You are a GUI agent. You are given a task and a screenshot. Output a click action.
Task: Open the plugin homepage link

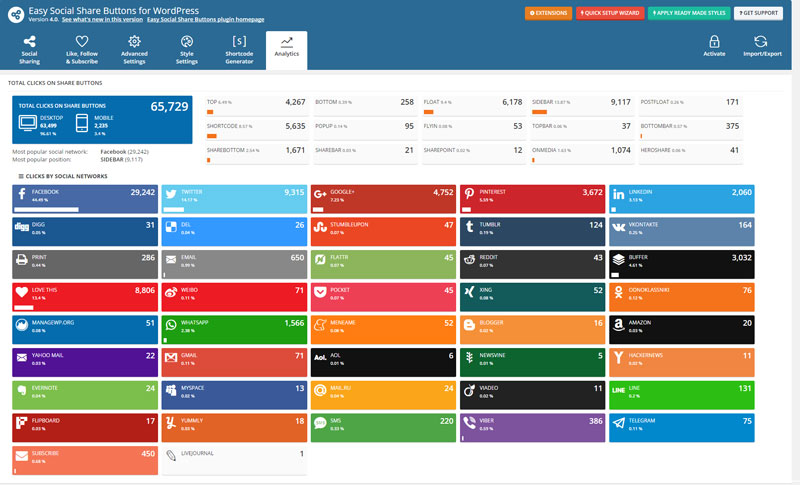click(206, 19)
